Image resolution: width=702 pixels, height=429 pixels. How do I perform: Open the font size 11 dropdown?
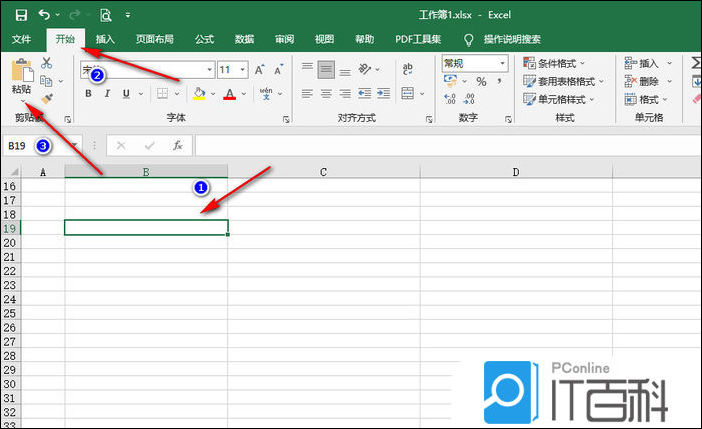point(243,69)
